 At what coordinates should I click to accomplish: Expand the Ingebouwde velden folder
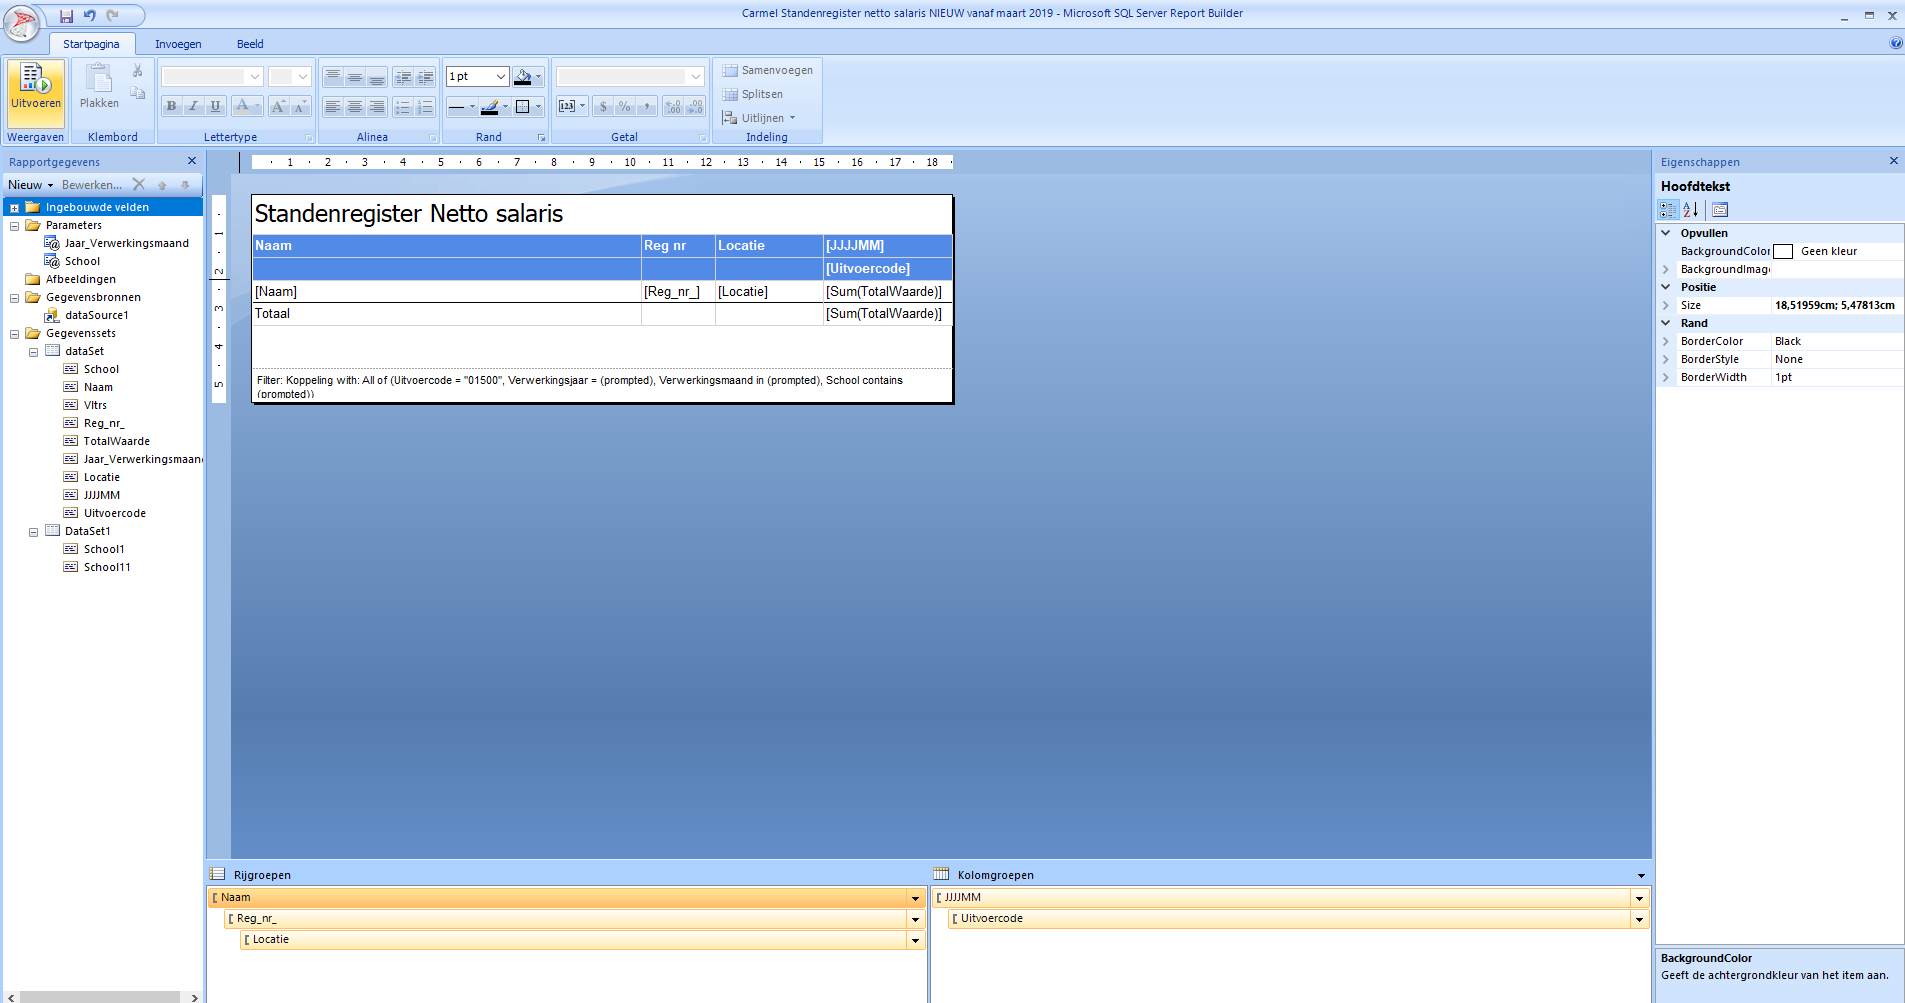[x=15, y=208]
